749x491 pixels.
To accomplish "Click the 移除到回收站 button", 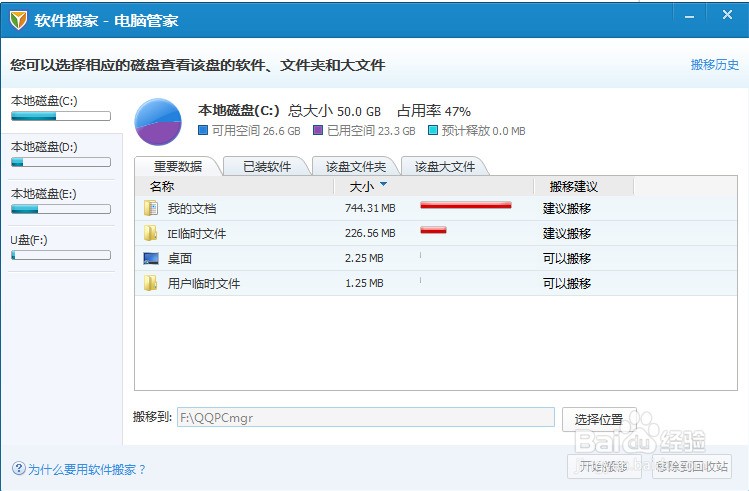I will coord(692,466).
